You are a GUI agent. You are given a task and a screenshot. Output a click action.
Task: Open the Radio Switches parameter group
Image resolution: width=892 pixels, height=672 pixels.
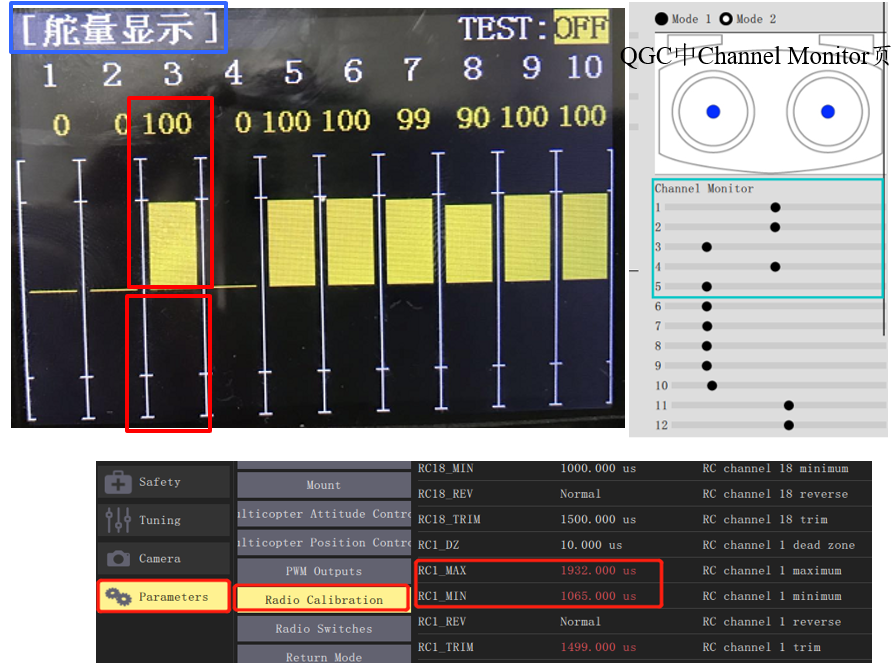(x=323, y=629)
